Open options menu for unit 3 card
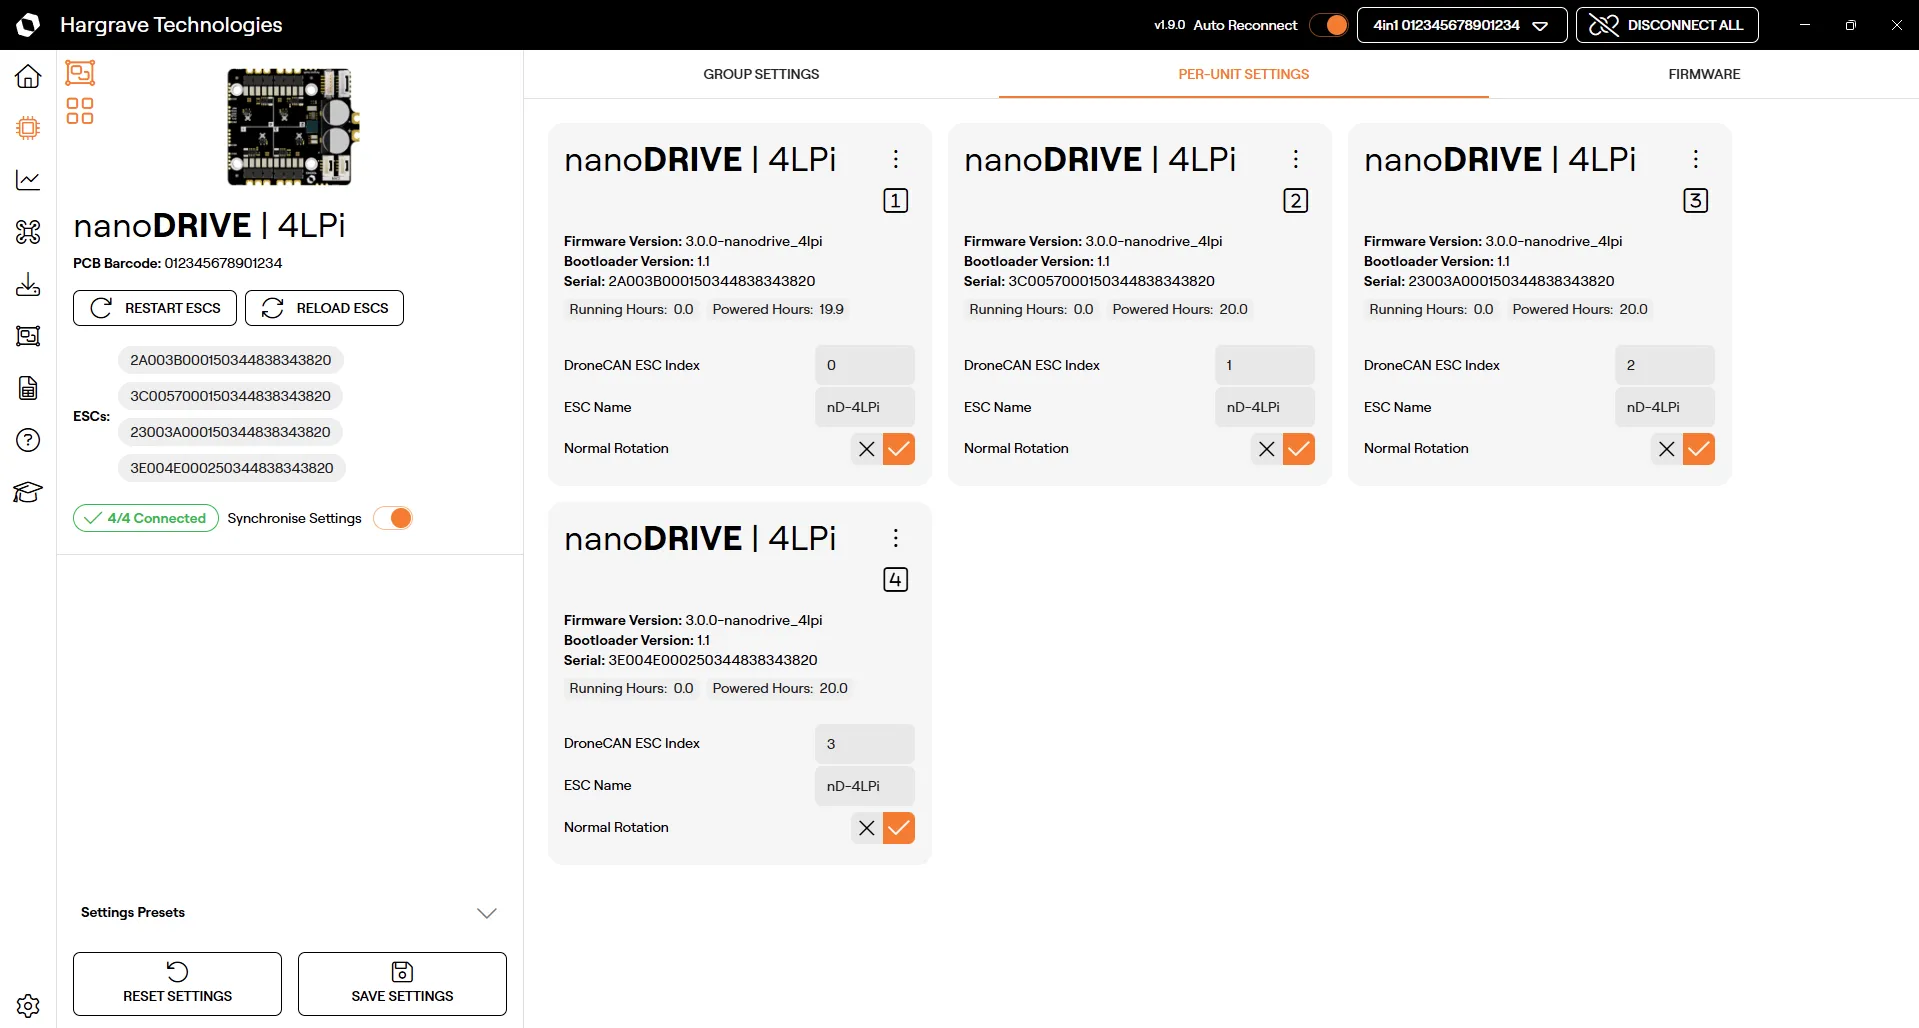The height and width of the screenshot is (1028, 1919). [1696, 159]
